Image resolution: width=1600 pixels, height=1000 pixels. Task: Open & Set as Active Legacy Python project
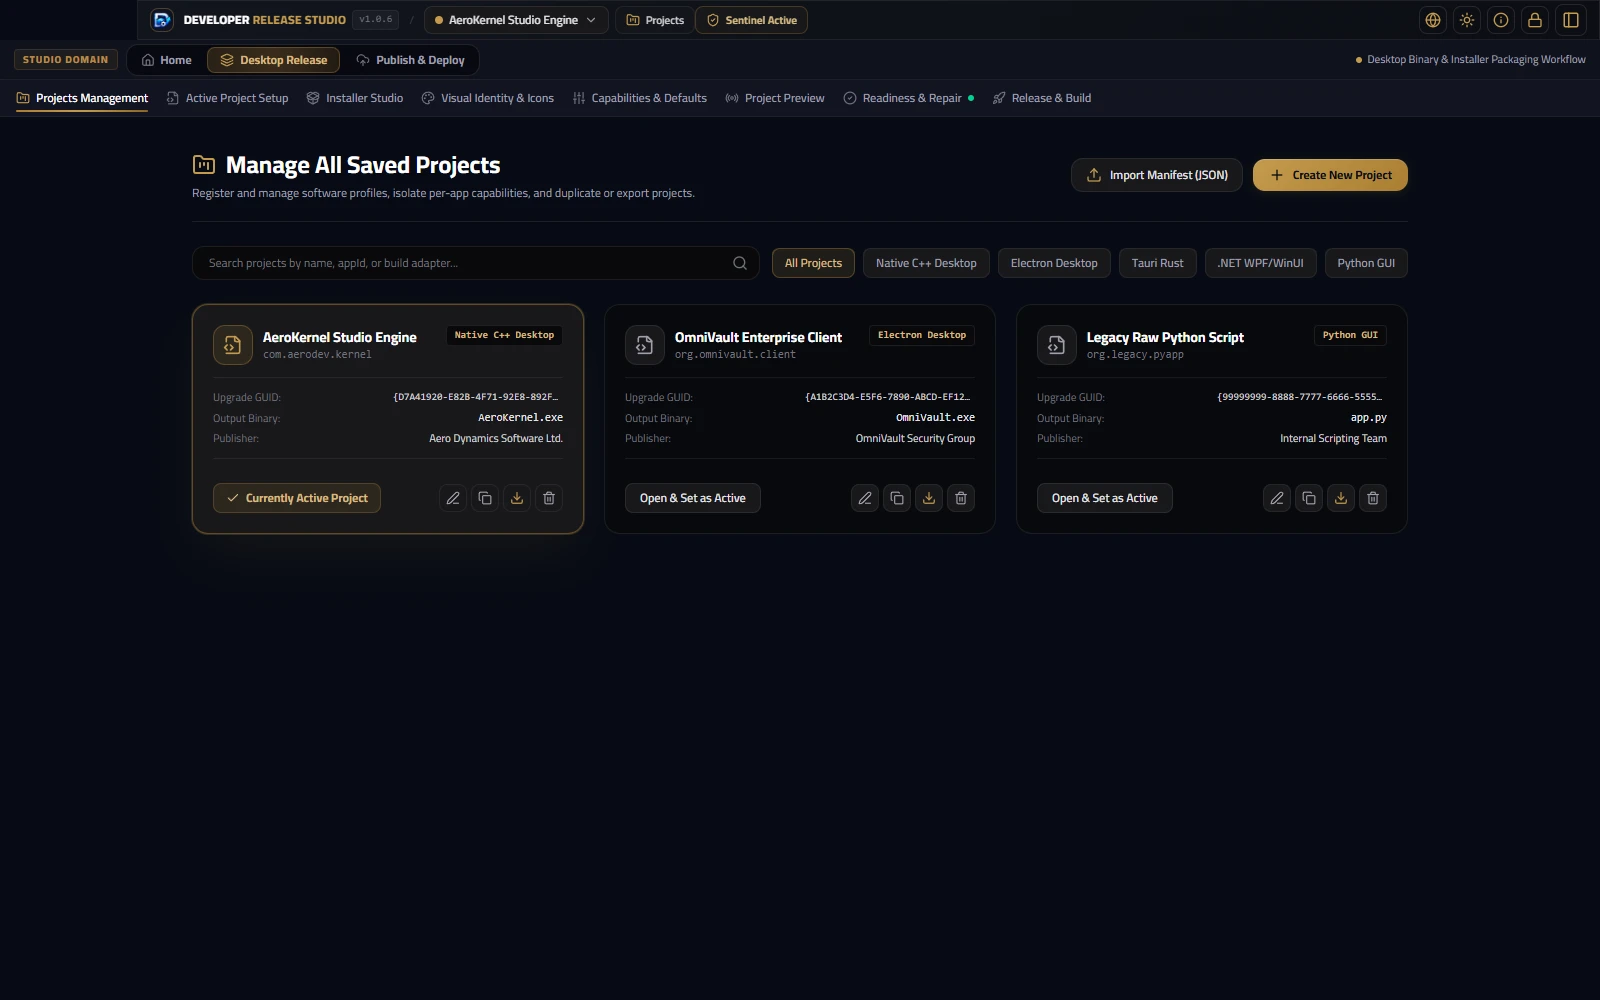point(1105,498)
